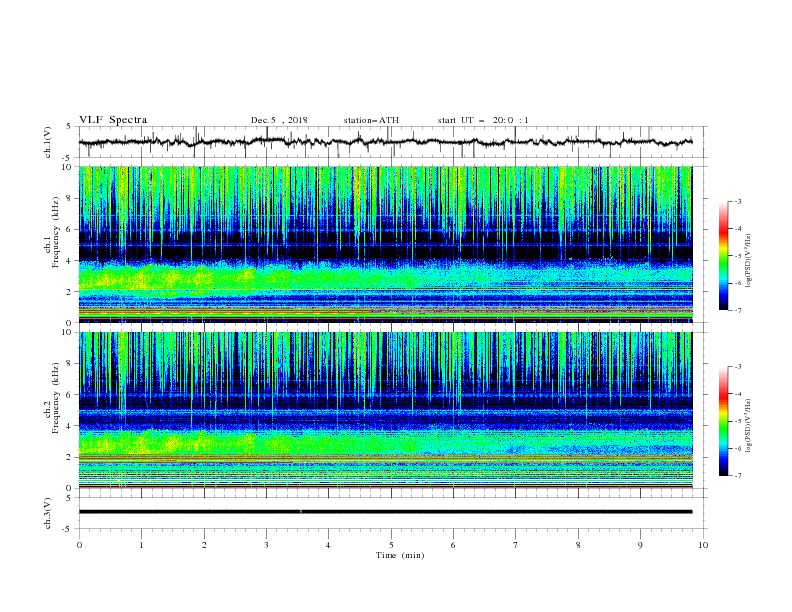This screenshot has height=612, width=792.
Task: Click the ch.1 PSD color scale bar
Action: click(x=723, y=256)
